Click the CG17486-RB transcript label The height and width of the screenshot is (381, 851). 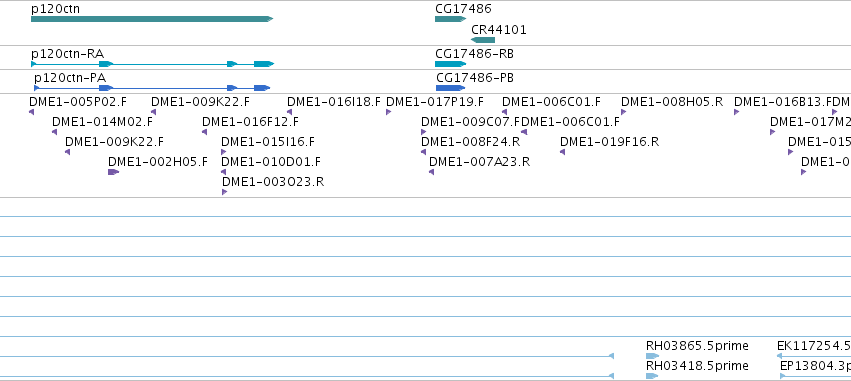[474, 54]
